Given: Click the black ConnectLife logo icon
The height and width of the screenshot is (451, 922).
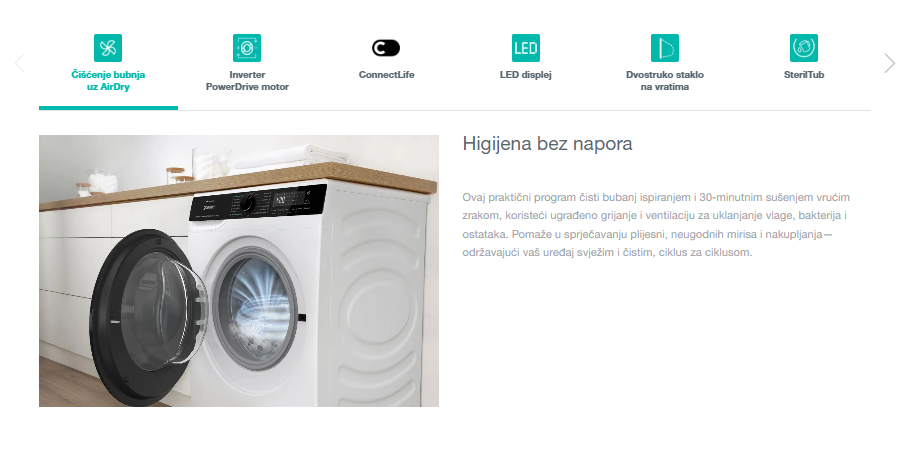Looking at the screenshot, I should pos(386,48).
